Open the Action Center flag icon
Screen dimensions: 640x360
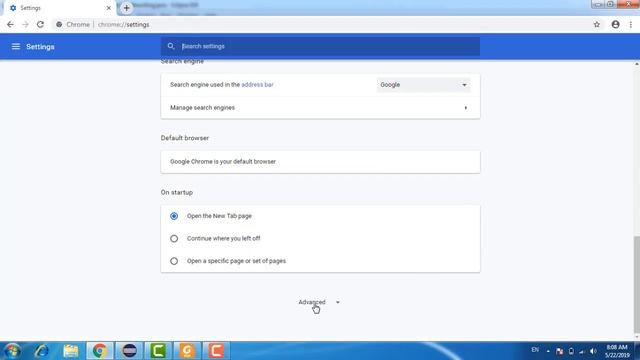coord(560,351)
